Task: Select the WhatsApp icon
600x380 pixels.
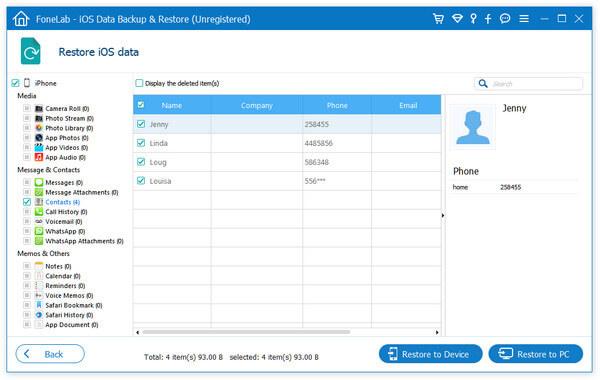Action: 39,231
